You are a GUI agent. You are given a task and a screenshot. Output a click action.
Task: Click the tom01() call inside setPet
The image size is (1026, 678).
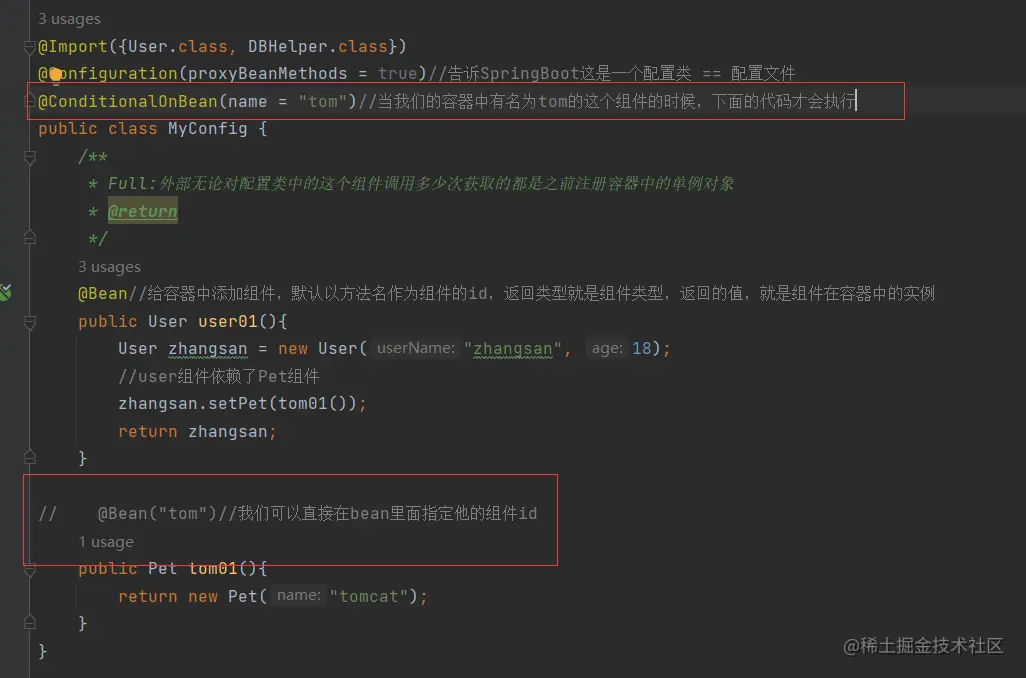click(x=313, y=403)
